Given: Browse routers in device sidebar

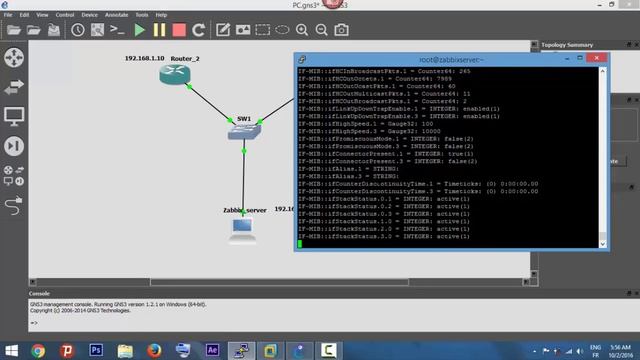Looking at the screenshot, I should [14, 58].
